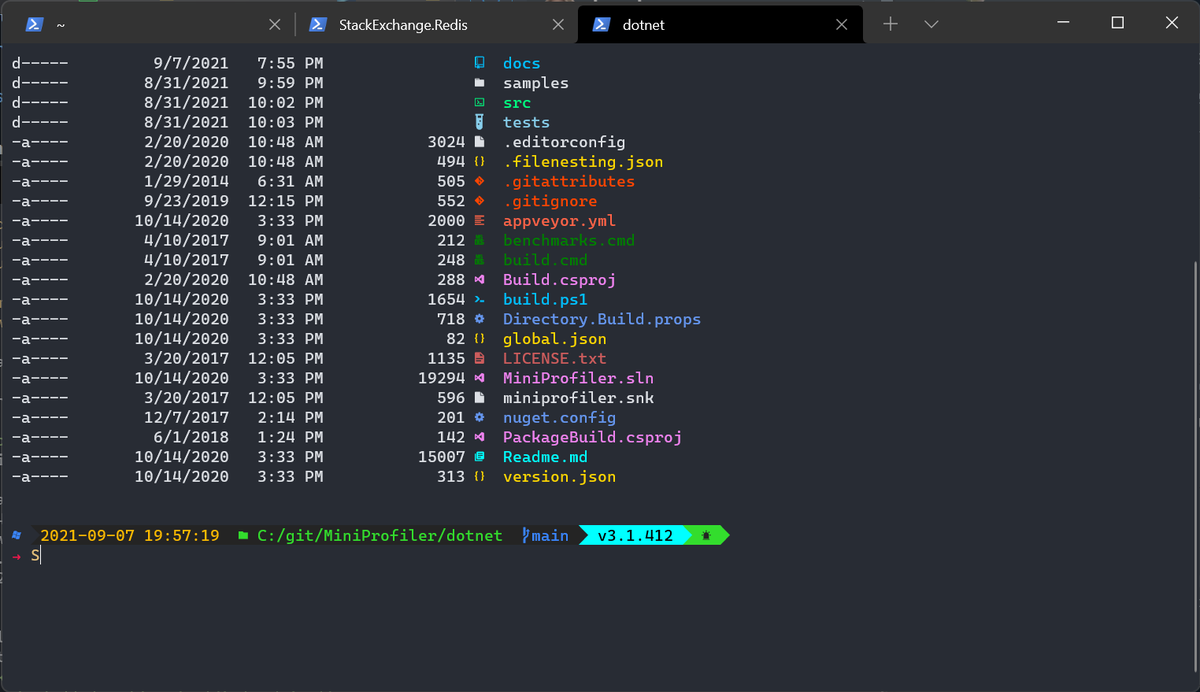Click the prompt timestamp 2021-09-07 19:57:19
Viewport: 1200px width, 692px height.
(x=130, y=536)
